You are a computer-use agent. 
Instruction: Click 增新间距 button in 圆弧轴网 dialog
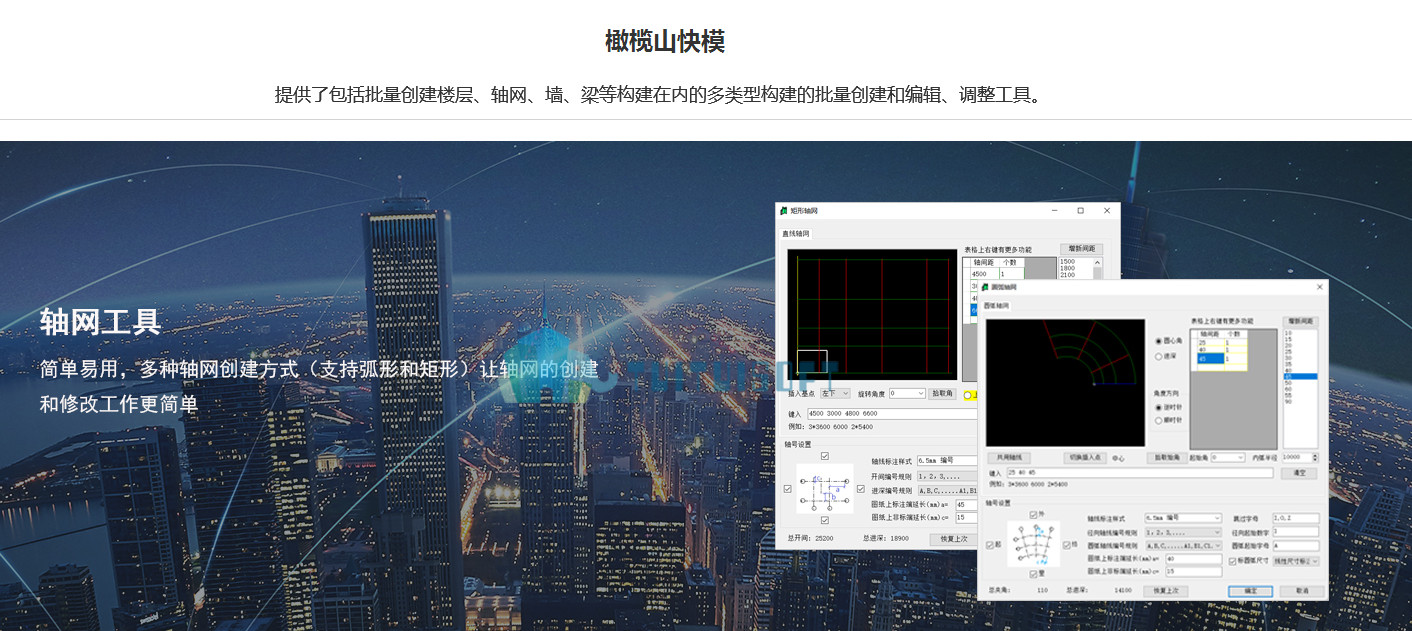tap(1300, 322)
